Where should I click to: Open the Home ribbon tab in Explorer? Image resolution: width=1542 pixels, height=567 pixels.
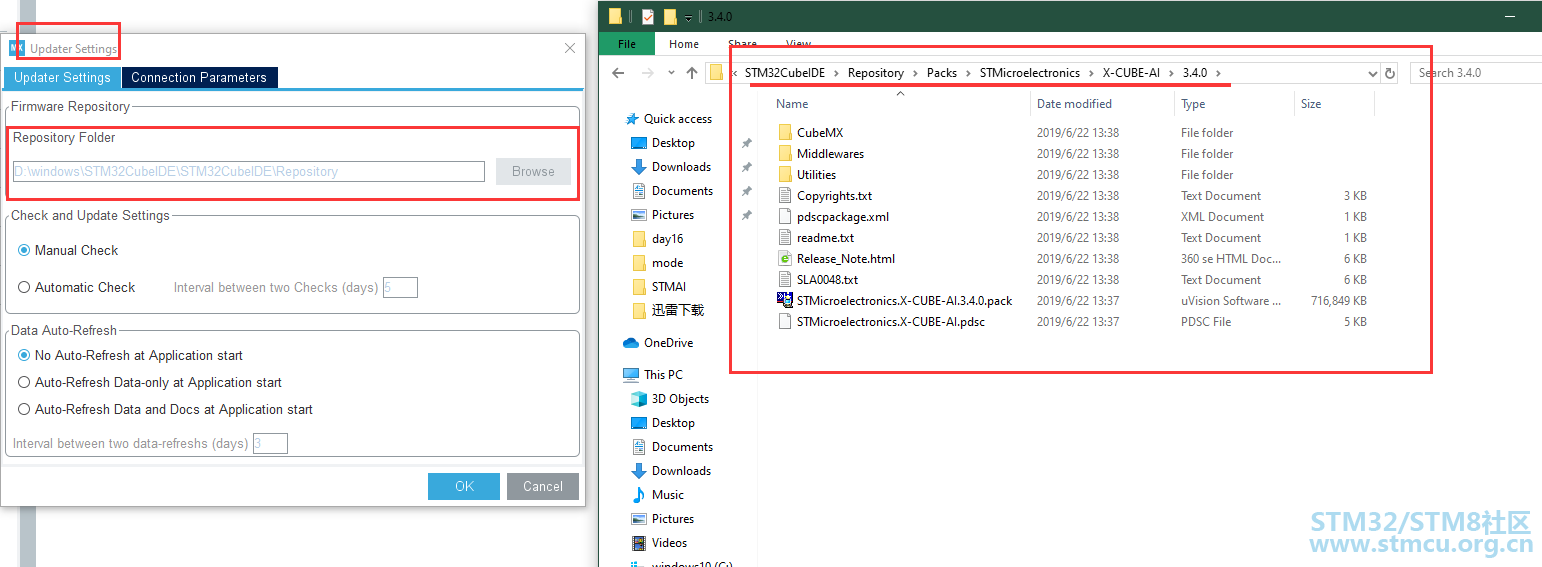coord(684,44)
